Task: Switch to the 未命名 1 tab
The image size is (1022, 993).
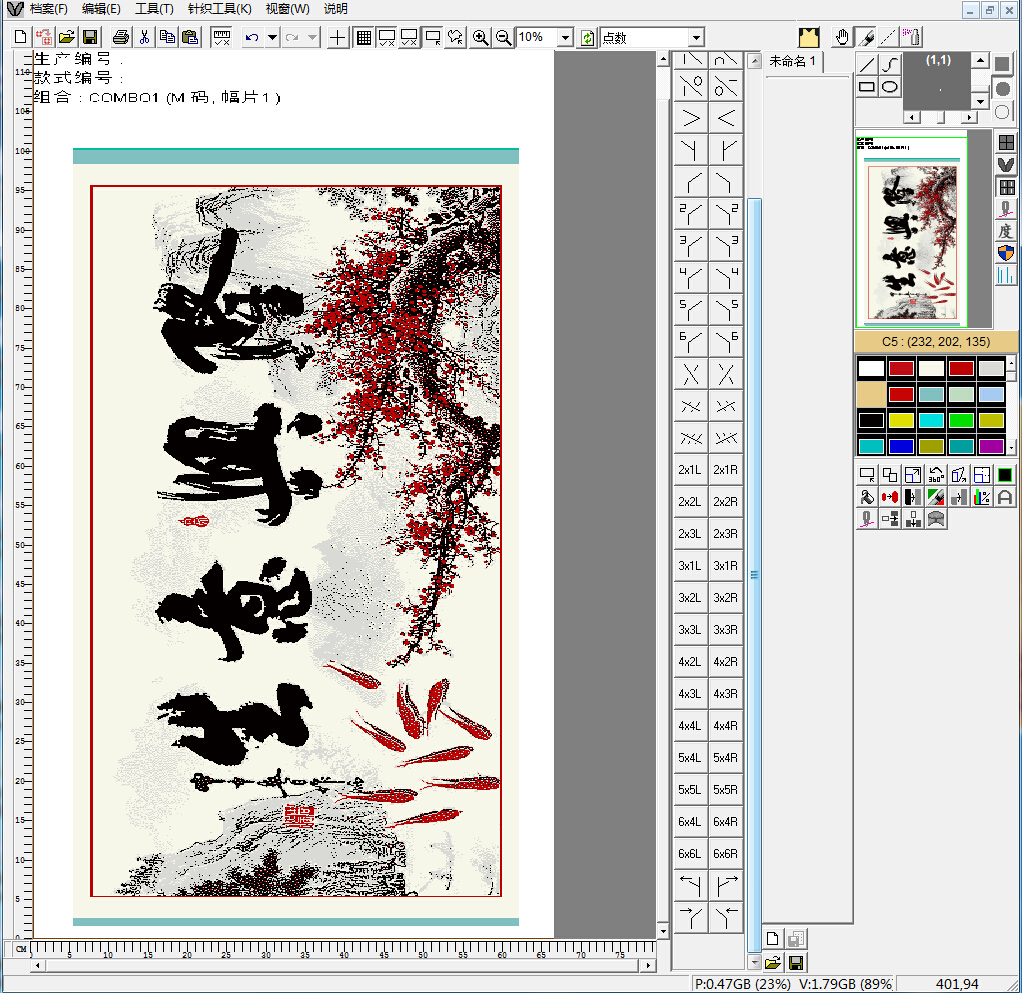Action: [x=792, y=62]
